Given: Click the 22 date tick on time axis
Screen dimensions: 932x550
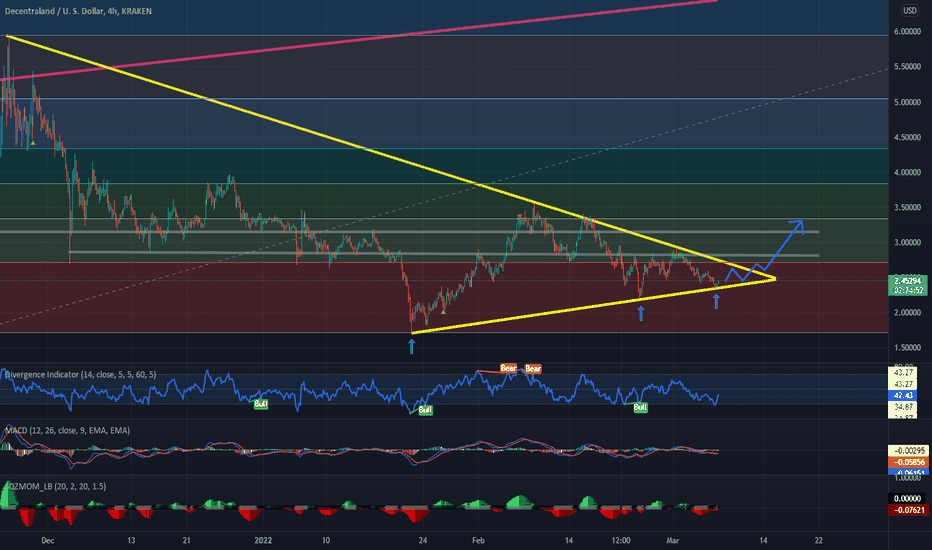Looking at the screenshot, I should pyautogui.click(x=818, y=540).
